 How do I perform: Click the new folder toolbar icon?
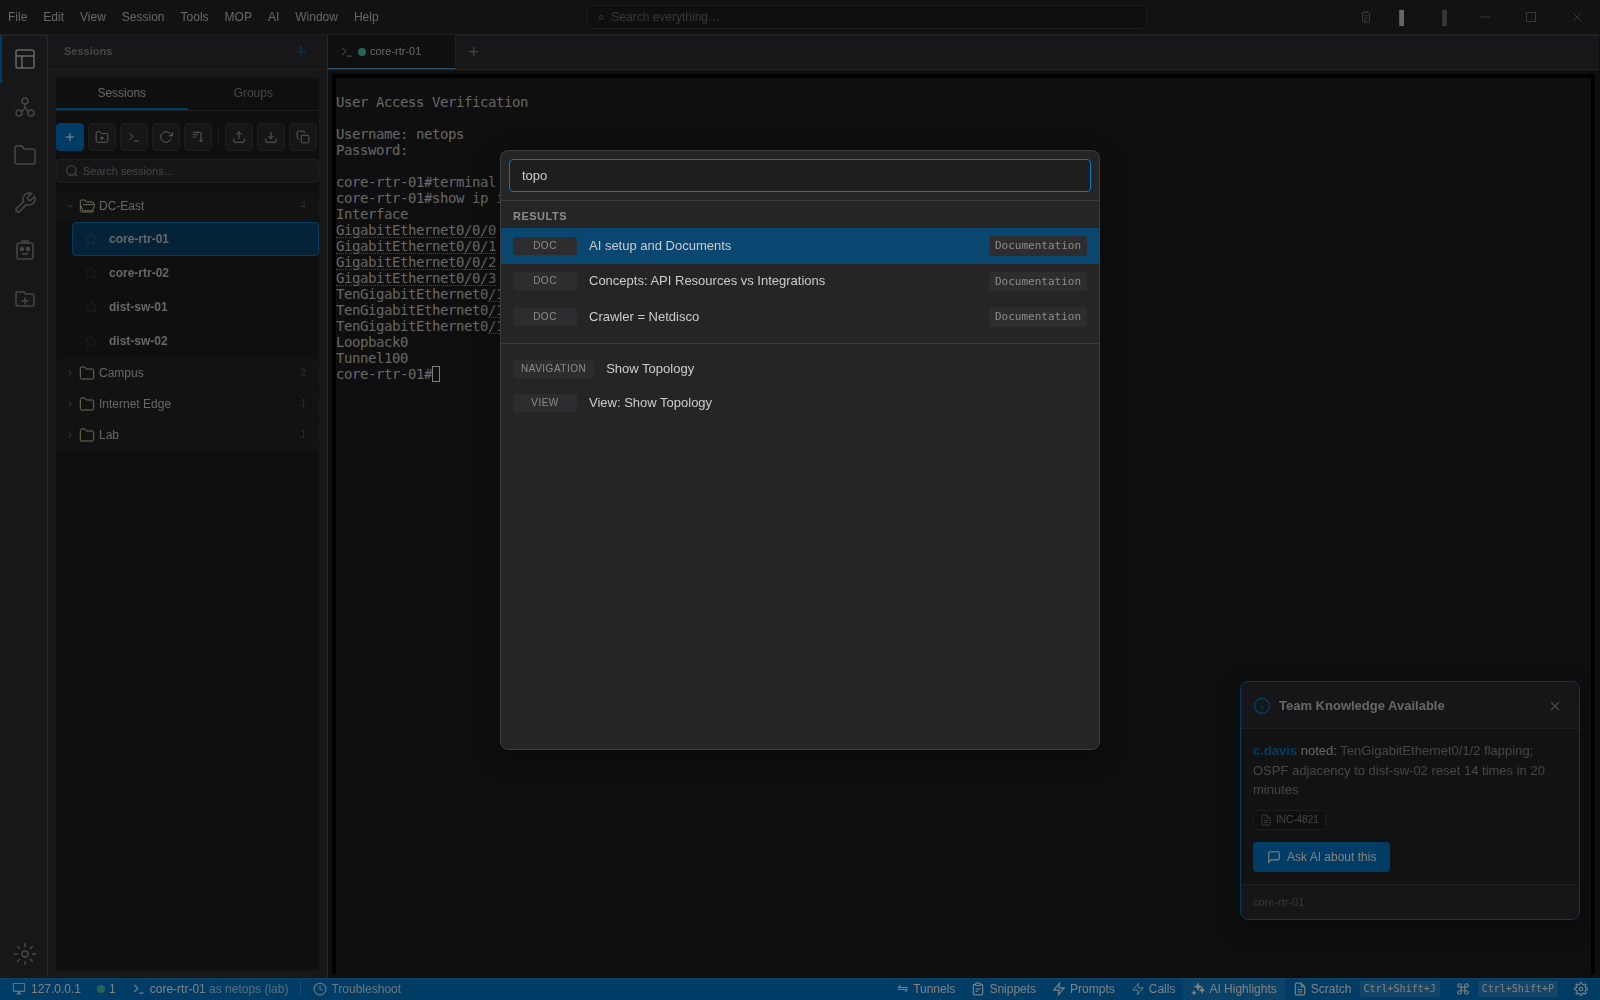click(102, 137)
